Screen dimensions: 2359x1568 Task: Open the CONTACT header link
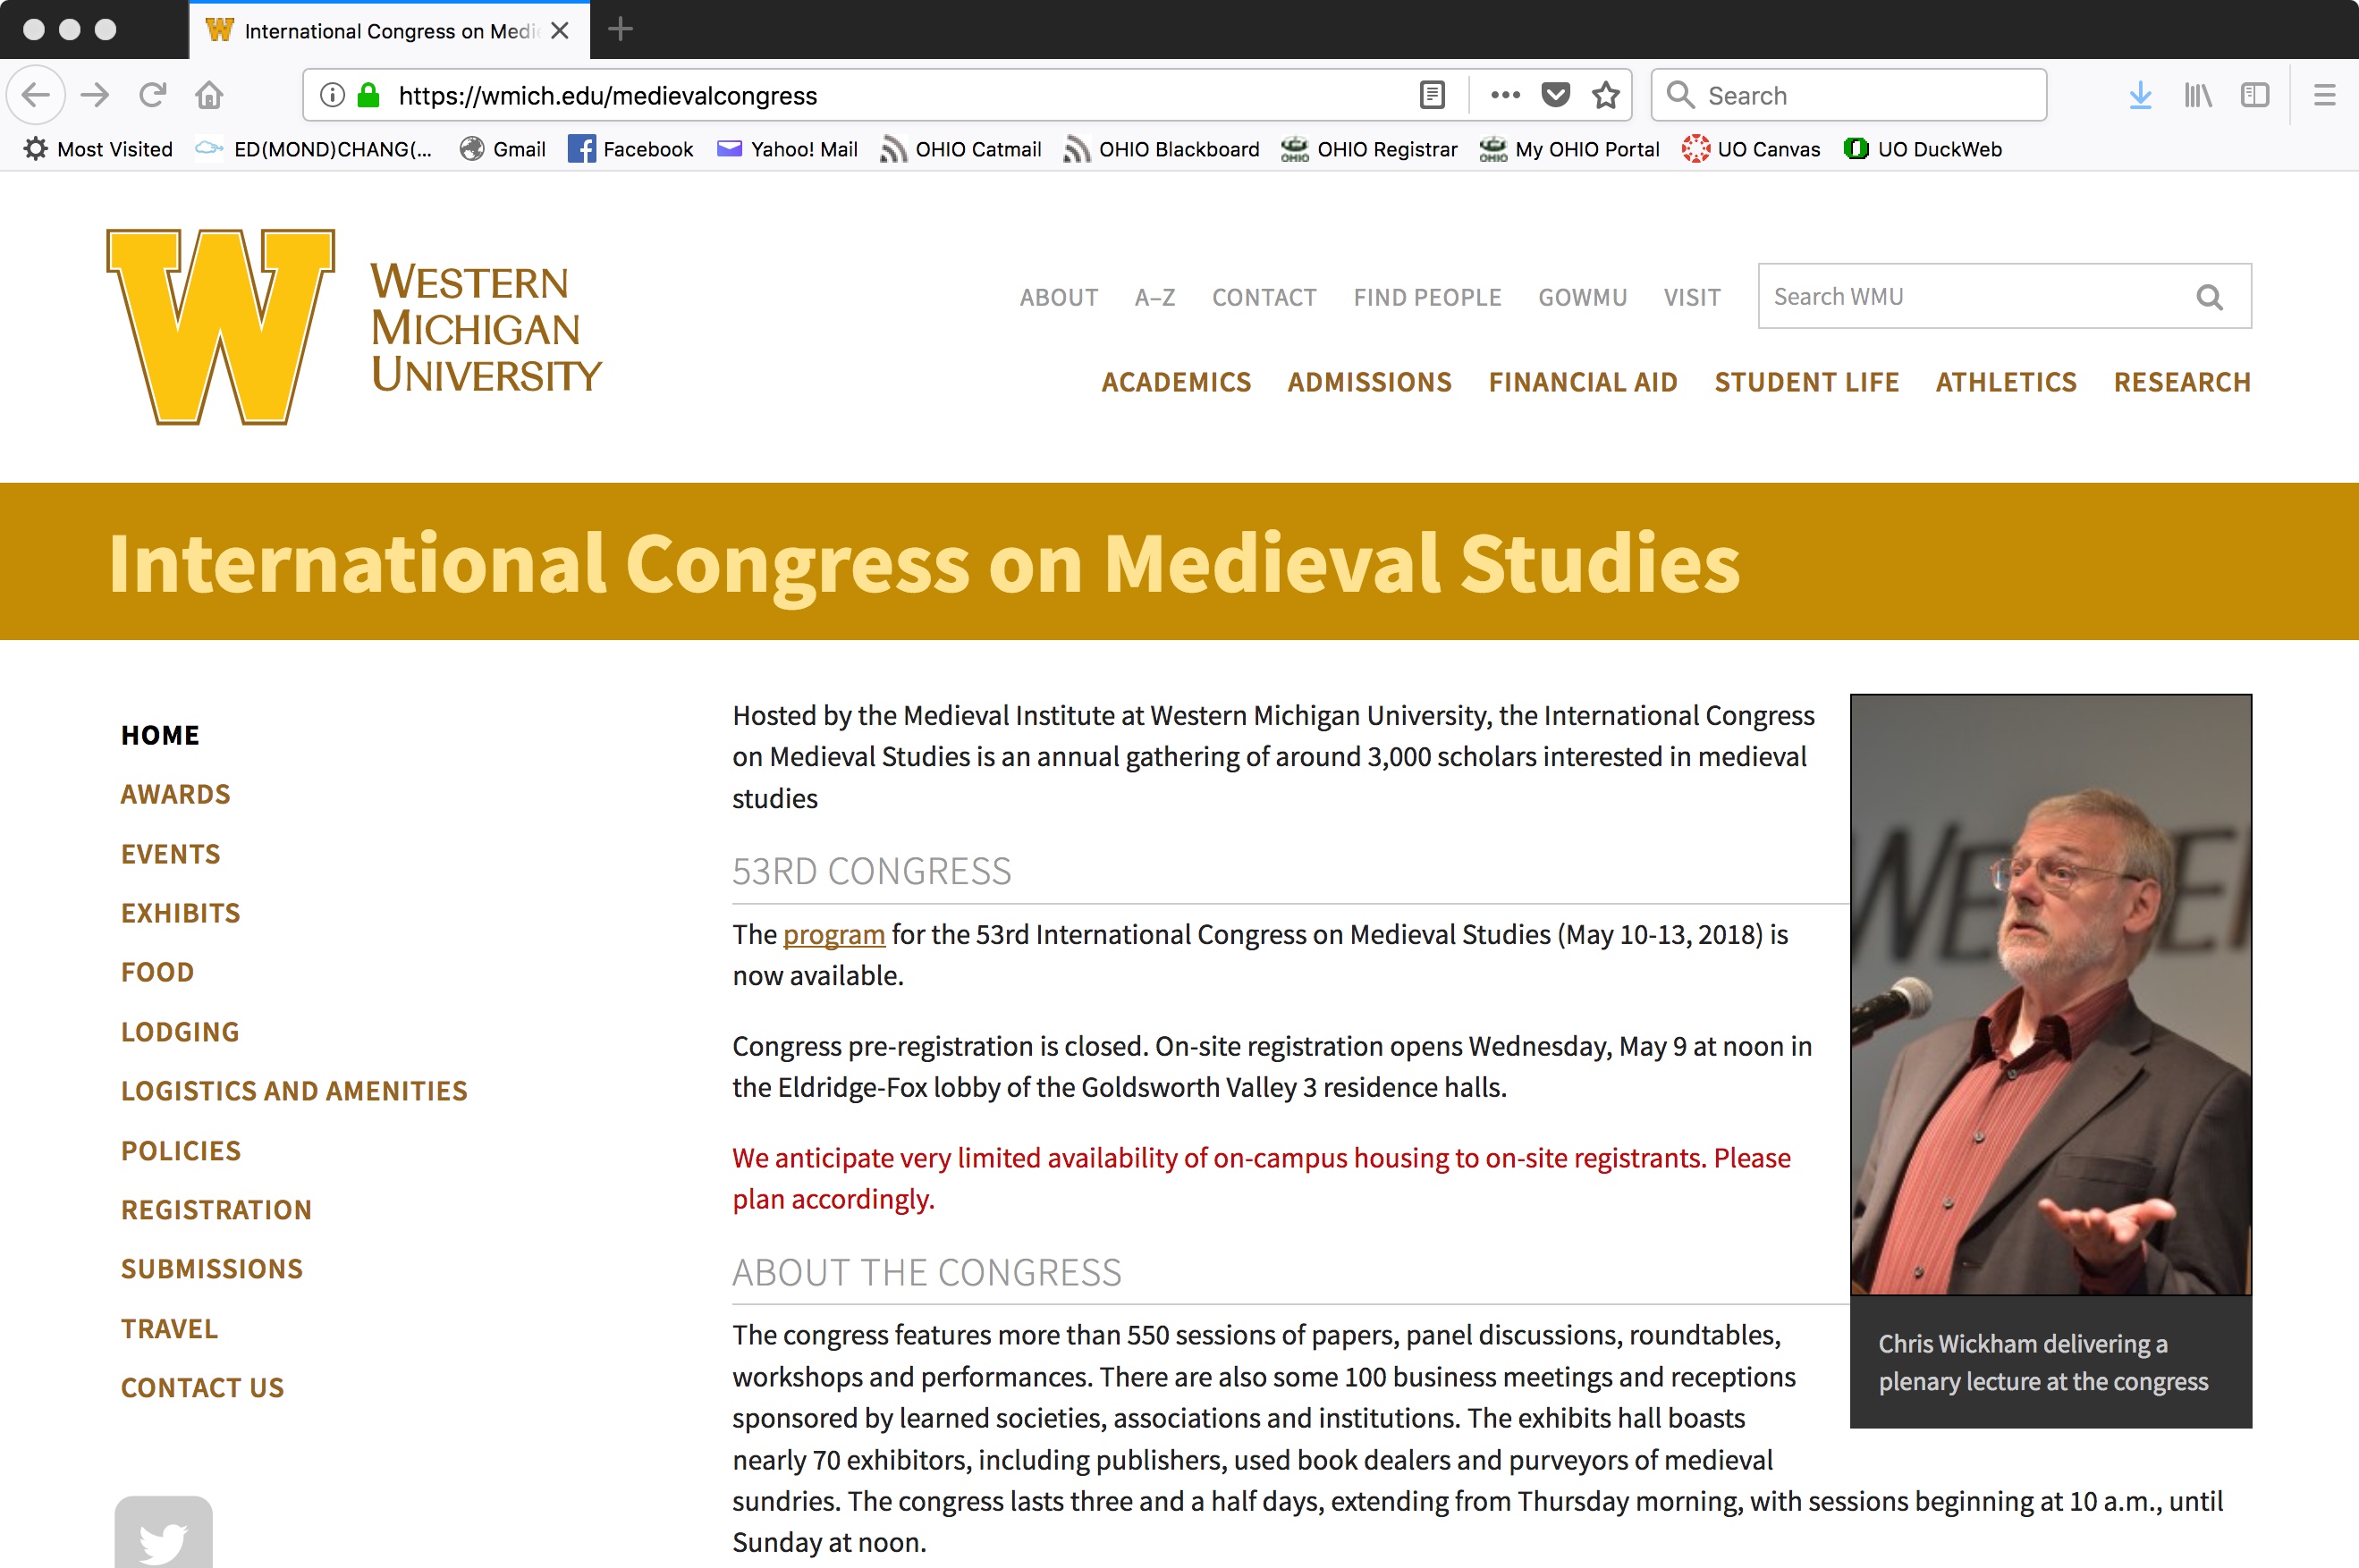tap(1264, 297)
